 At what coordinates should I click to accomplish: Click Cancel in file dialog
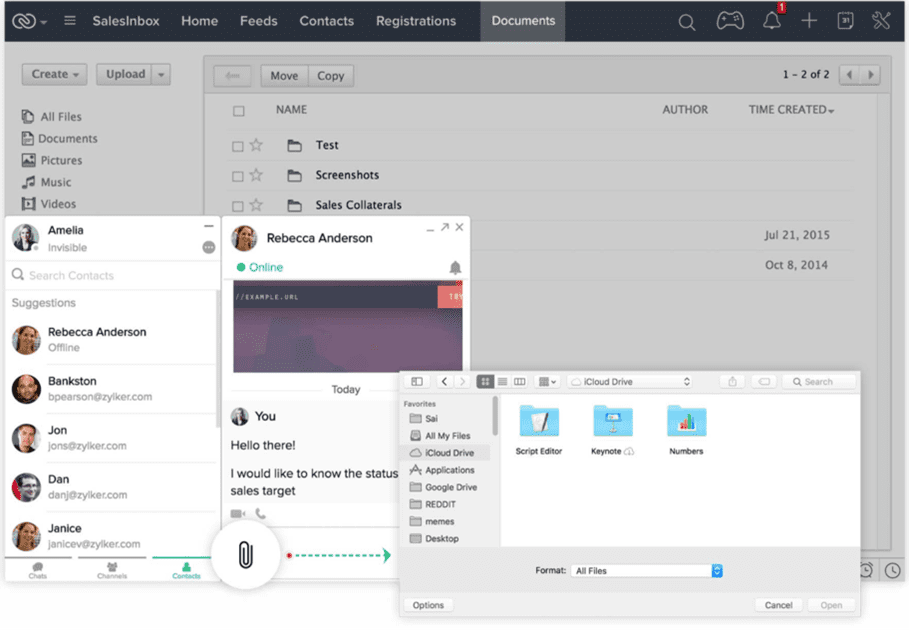[x=778, y=605]
